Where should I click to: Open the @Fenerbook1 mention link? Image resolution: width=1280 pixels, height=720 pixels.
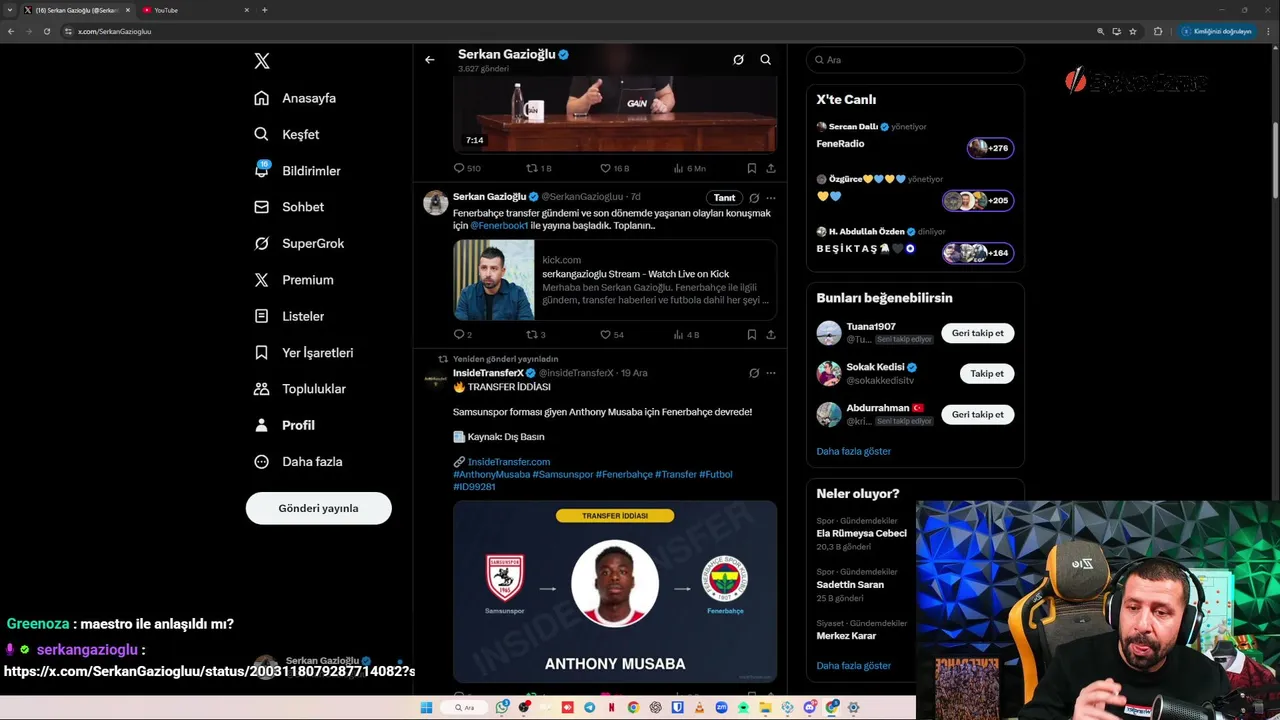coord(499,226)
